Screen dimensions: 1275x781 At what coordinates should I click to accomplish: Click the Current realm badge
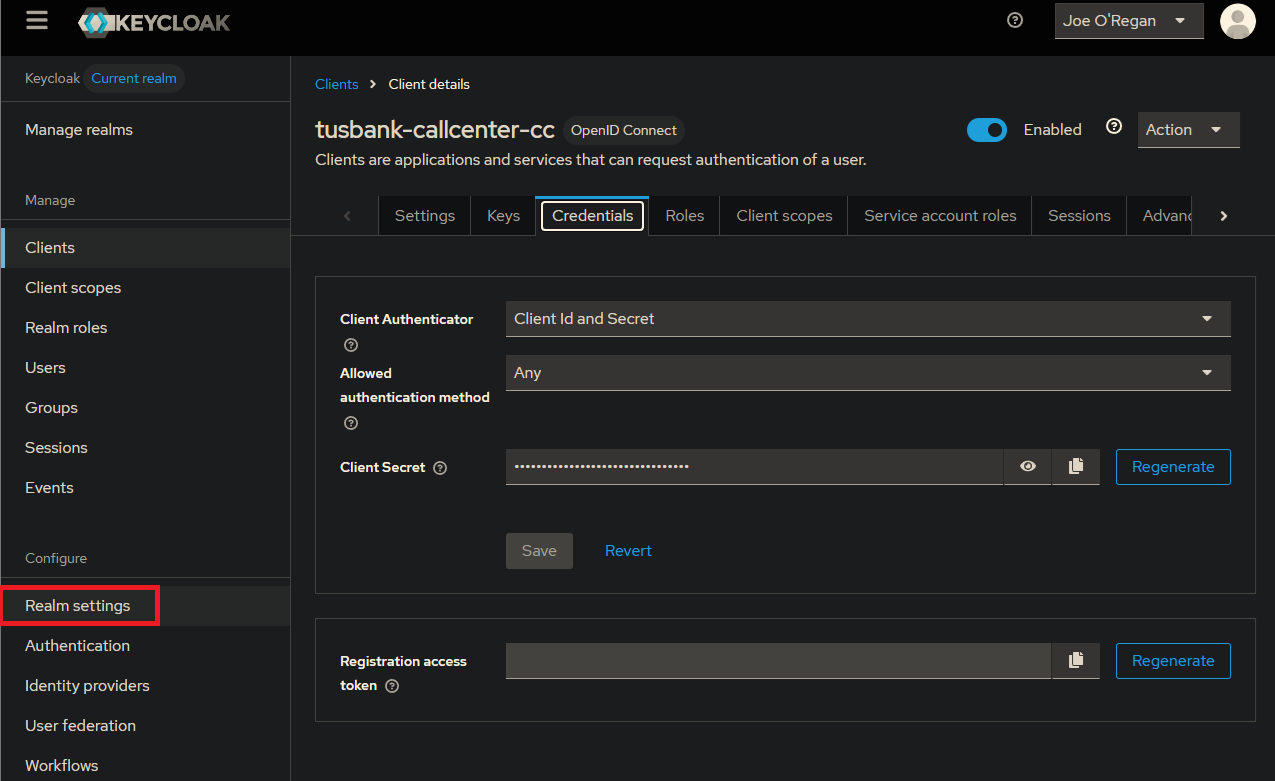(134, 78)
